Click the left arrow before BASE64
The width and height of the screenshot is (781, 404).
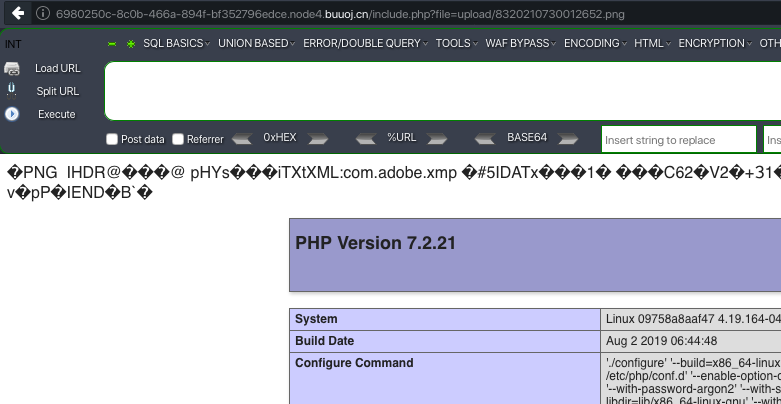coord(485,139)
